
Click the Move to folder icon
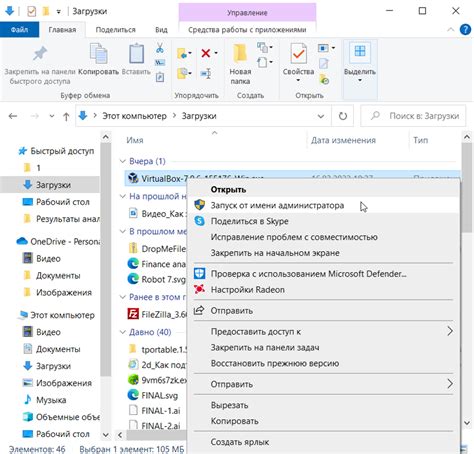[182, 53]
